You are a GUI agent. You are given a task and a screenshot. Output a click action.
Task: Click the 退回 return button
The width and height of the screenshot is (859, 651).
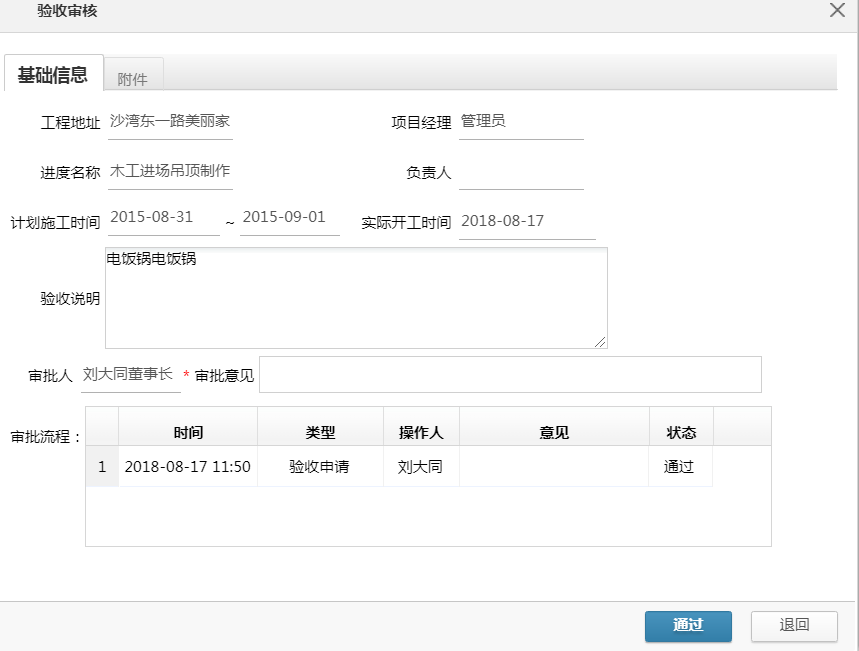point(794,626)
